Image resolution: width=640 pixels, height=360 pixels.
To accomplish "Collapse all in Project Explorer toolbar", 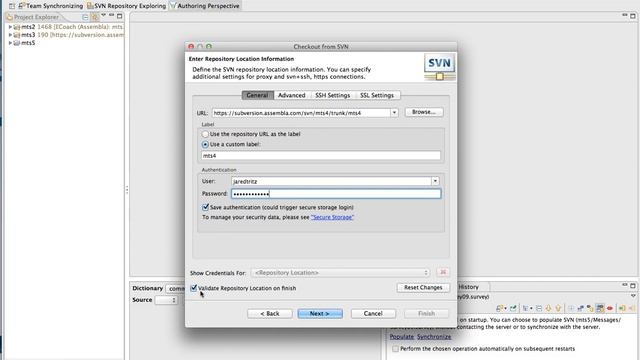I will pyautogui.click(x=85, y=17).
